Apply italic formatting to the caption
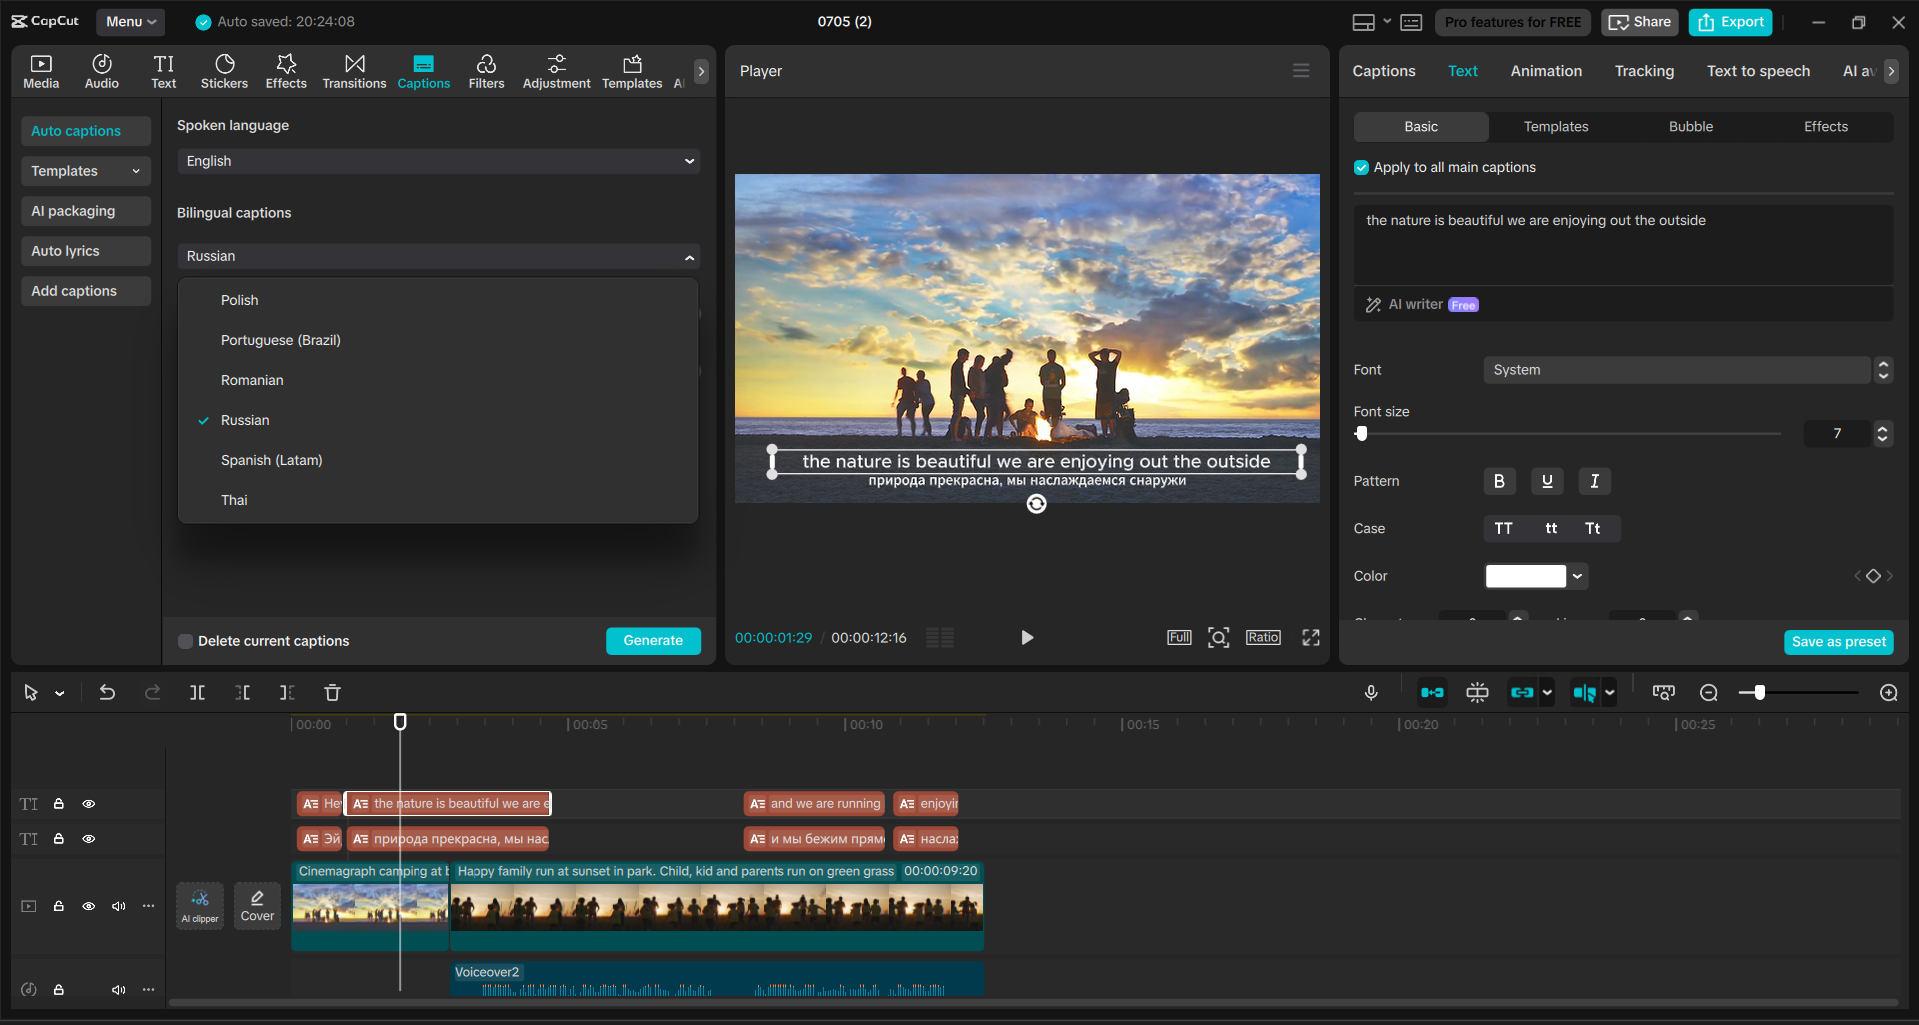Image resolution: width=1919 pixels, height=1025 pixels. point(1594,481)
